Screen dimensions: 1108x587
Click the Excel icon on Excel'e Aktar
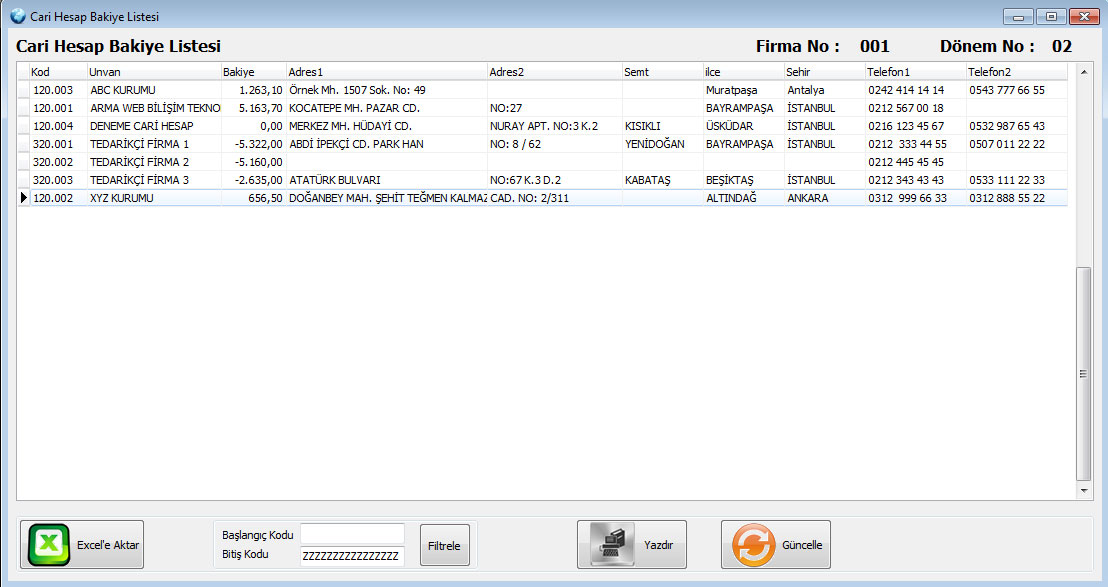(49, 545)
